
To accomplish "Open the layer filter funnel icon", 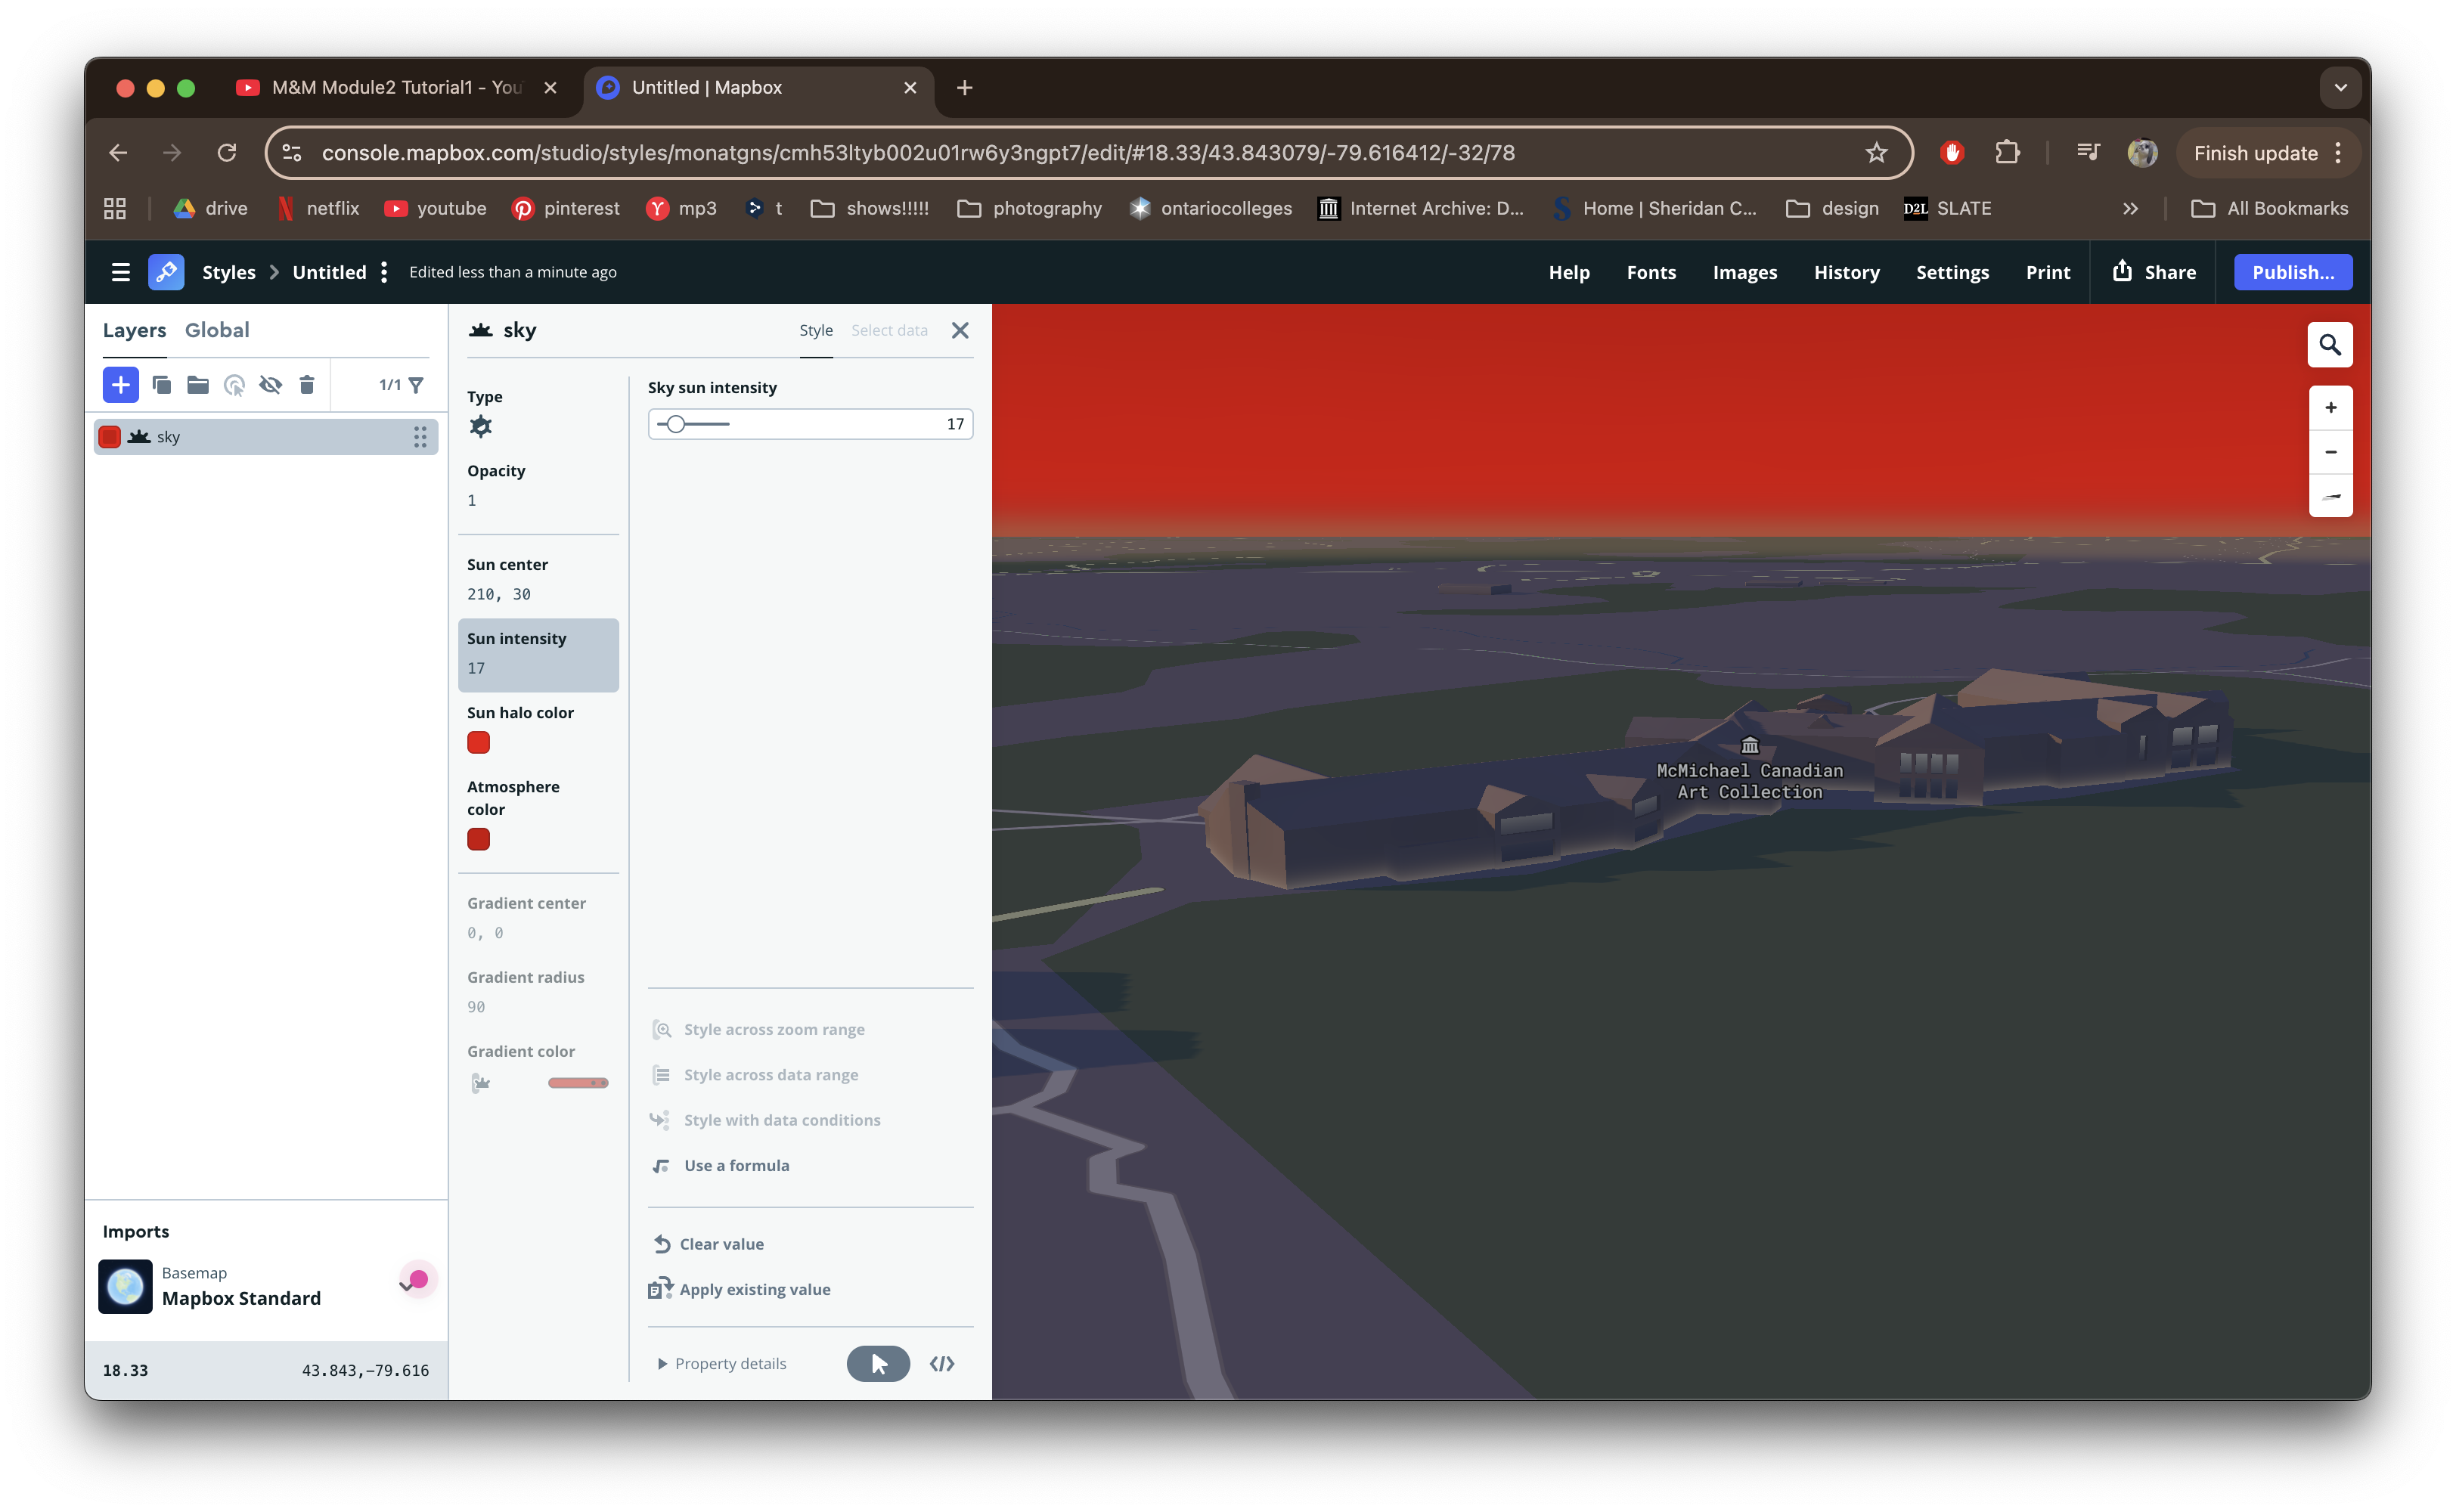I will click(x=416, y=384).
